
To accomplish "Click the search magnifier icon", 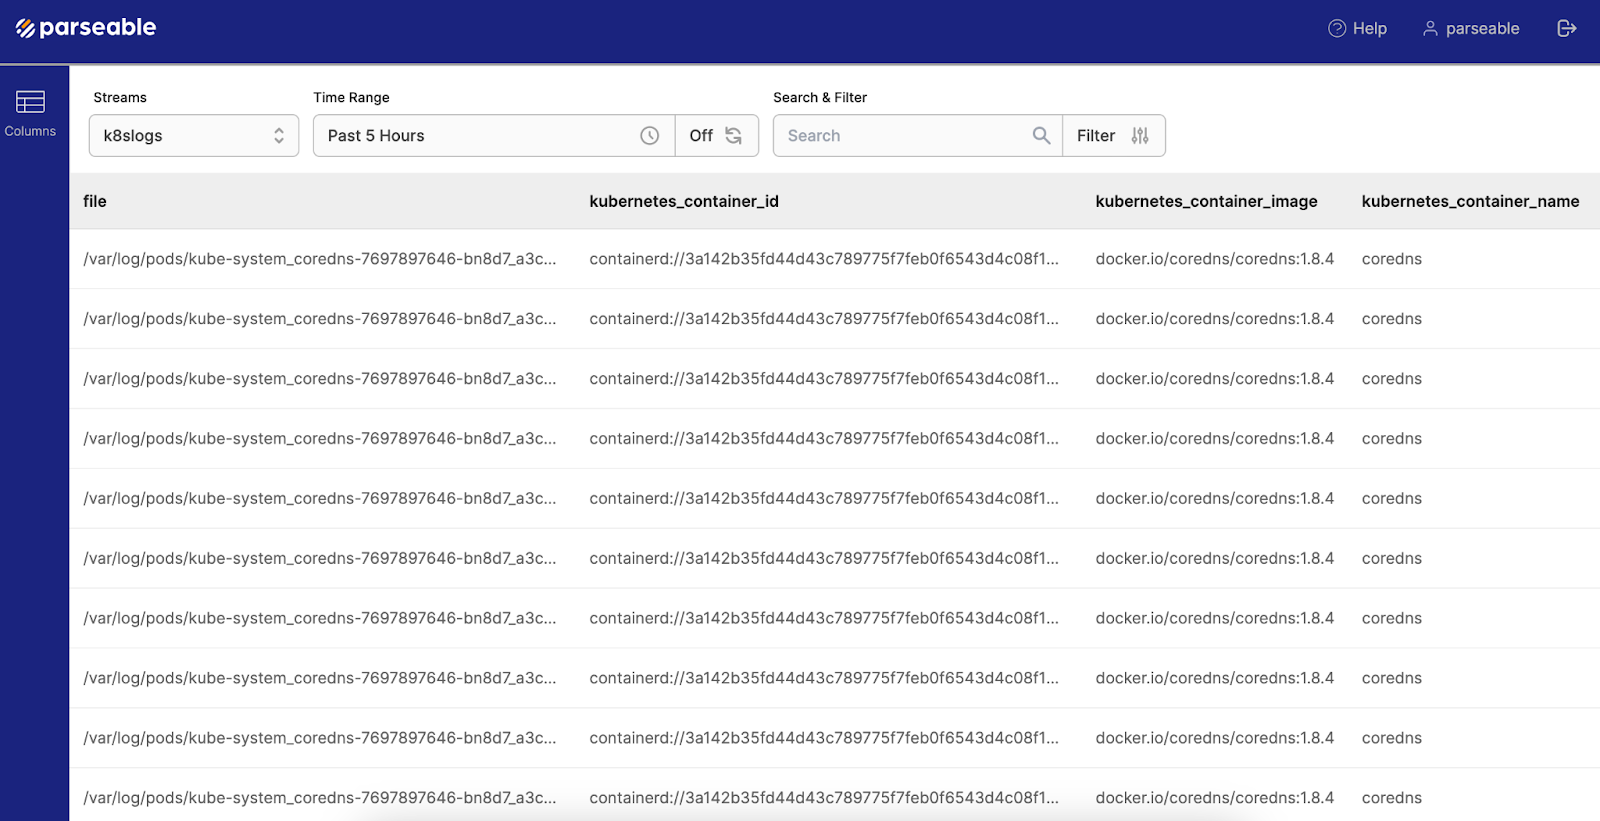I will (x=1041, y=136).
